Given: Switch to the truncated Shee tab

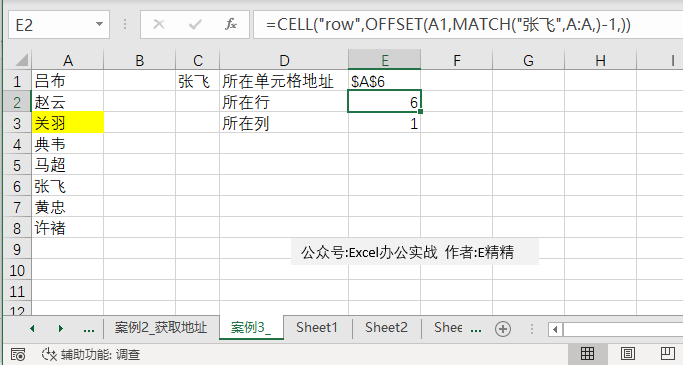Looking at the screenshot, I should coord(448,328).
